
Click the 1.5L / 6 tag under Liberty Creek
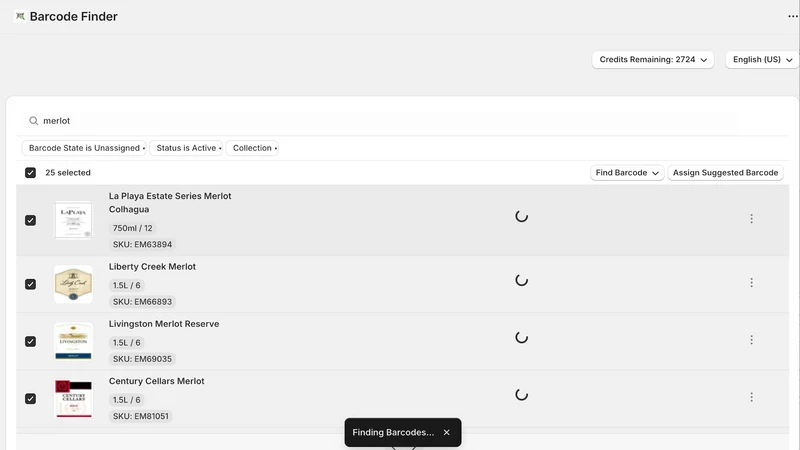click(127, 285)
